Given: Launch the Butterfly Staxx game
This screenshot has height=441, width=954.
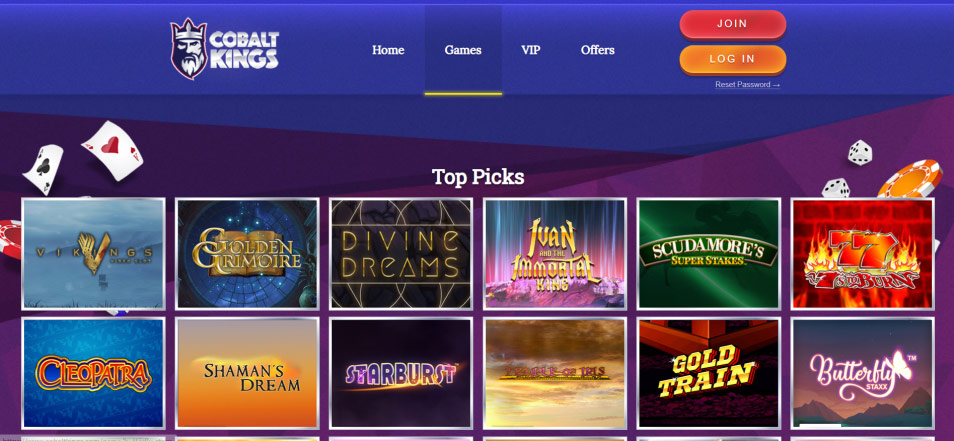Looking at the screenshot, I should tap(863, 373).
